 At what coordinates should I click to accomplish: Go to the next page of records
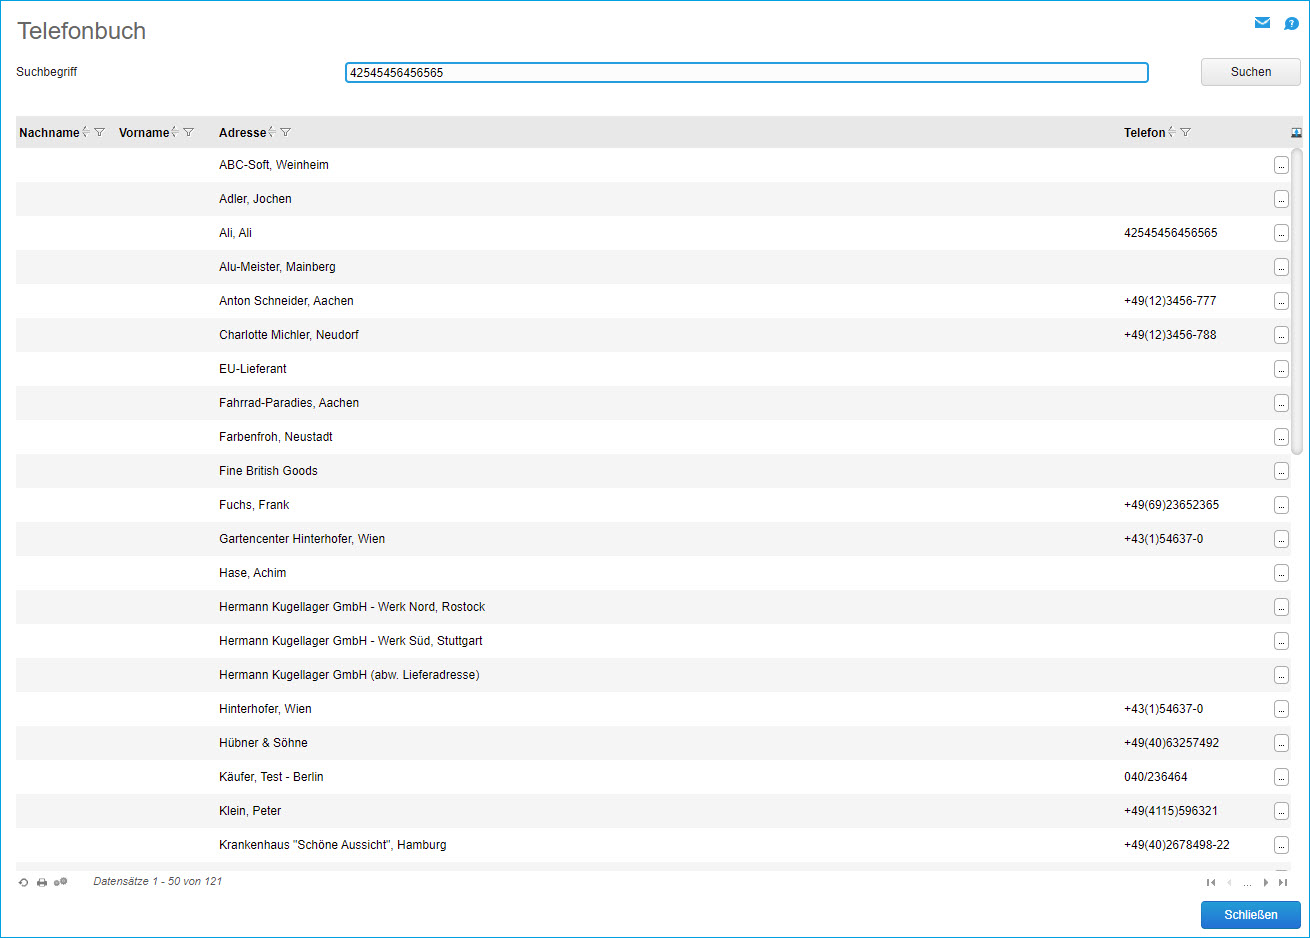click(1266, 882)
